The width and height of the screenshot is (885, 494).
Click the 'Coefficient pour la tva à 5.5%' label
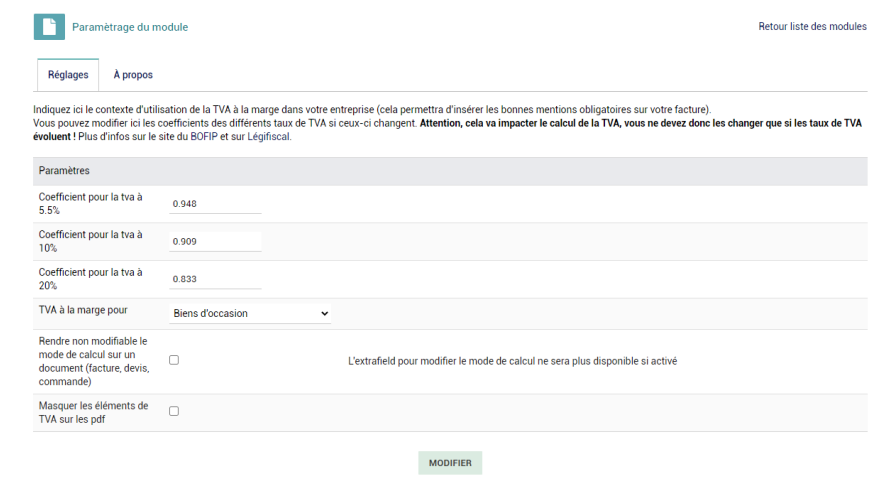point(90,204)
